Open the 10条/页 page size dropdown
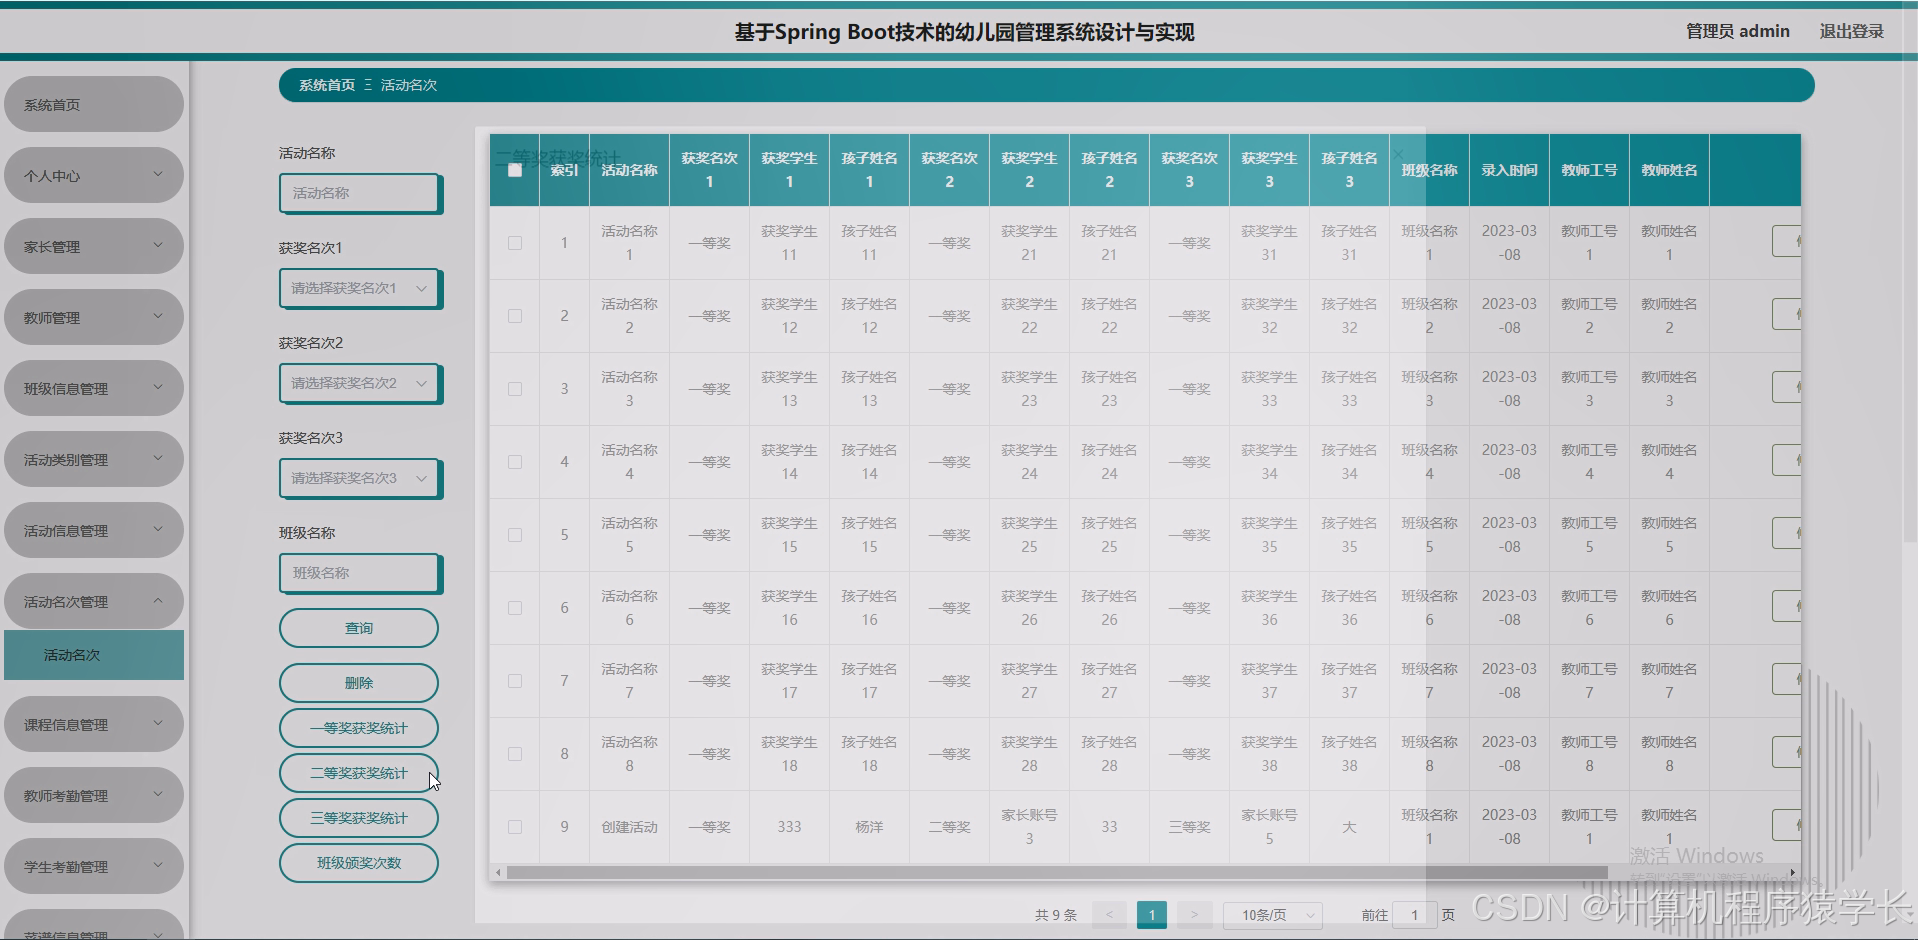 [x=1273, y=915]
